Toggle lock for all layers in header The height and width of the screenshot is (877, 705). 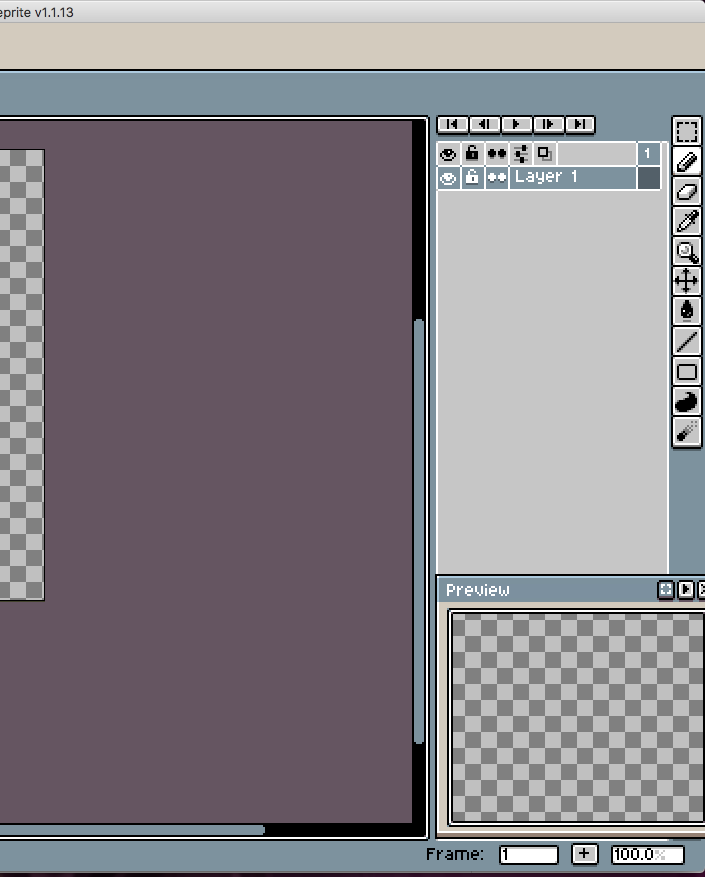coord(472,154)
